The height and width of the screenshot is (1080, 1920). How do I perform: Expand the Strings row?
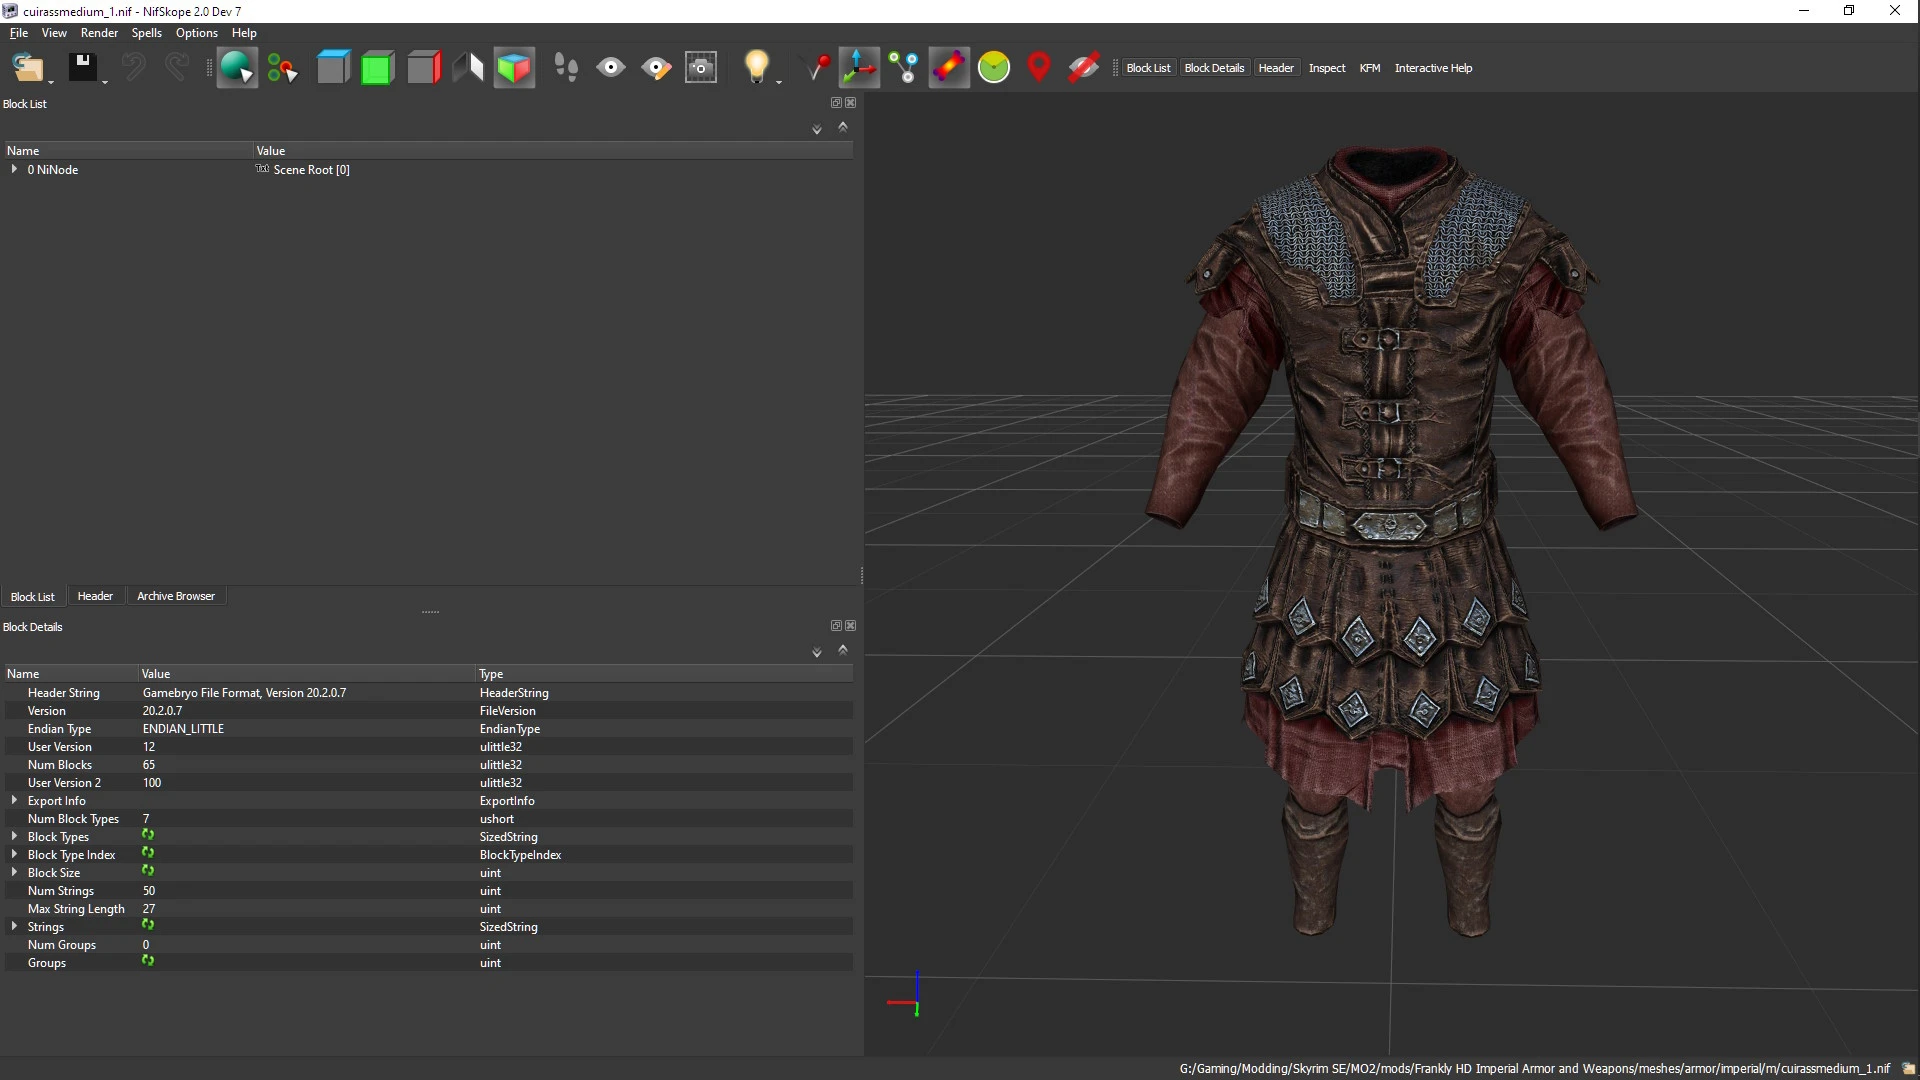point(14,926)
